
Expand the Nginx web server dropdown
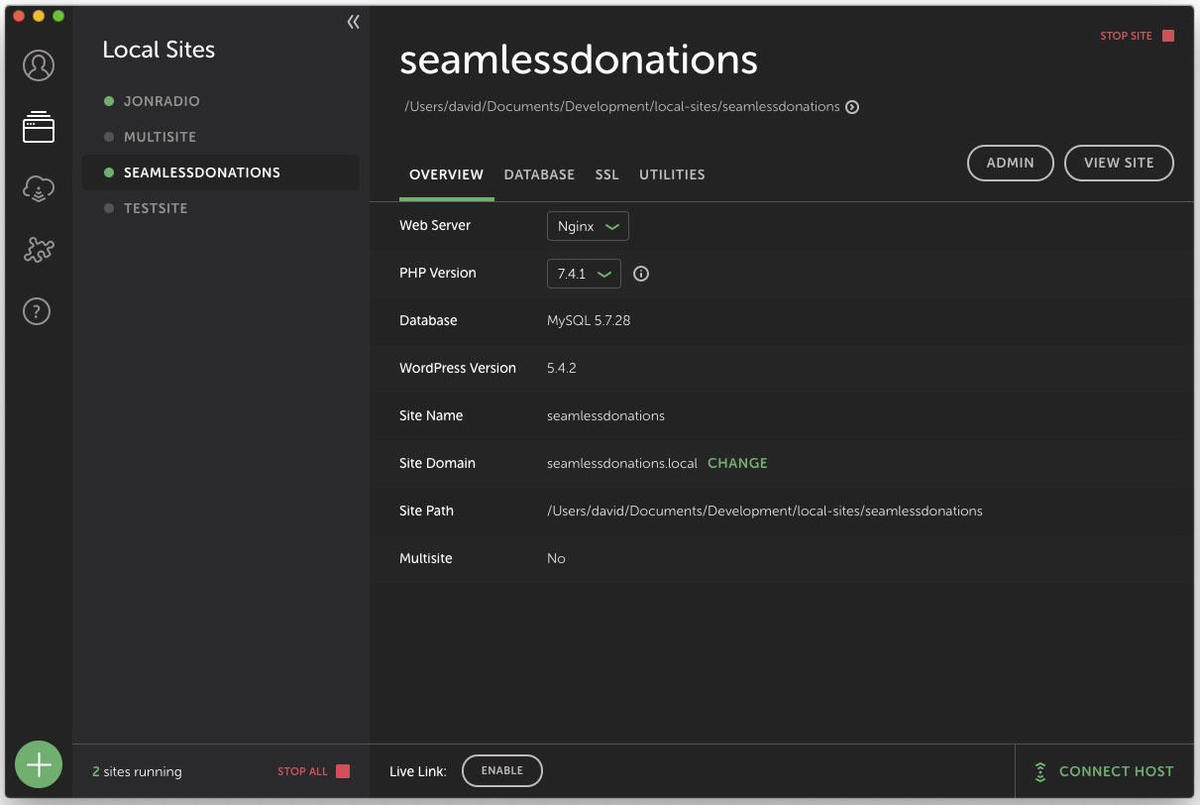tap(588, 226)
